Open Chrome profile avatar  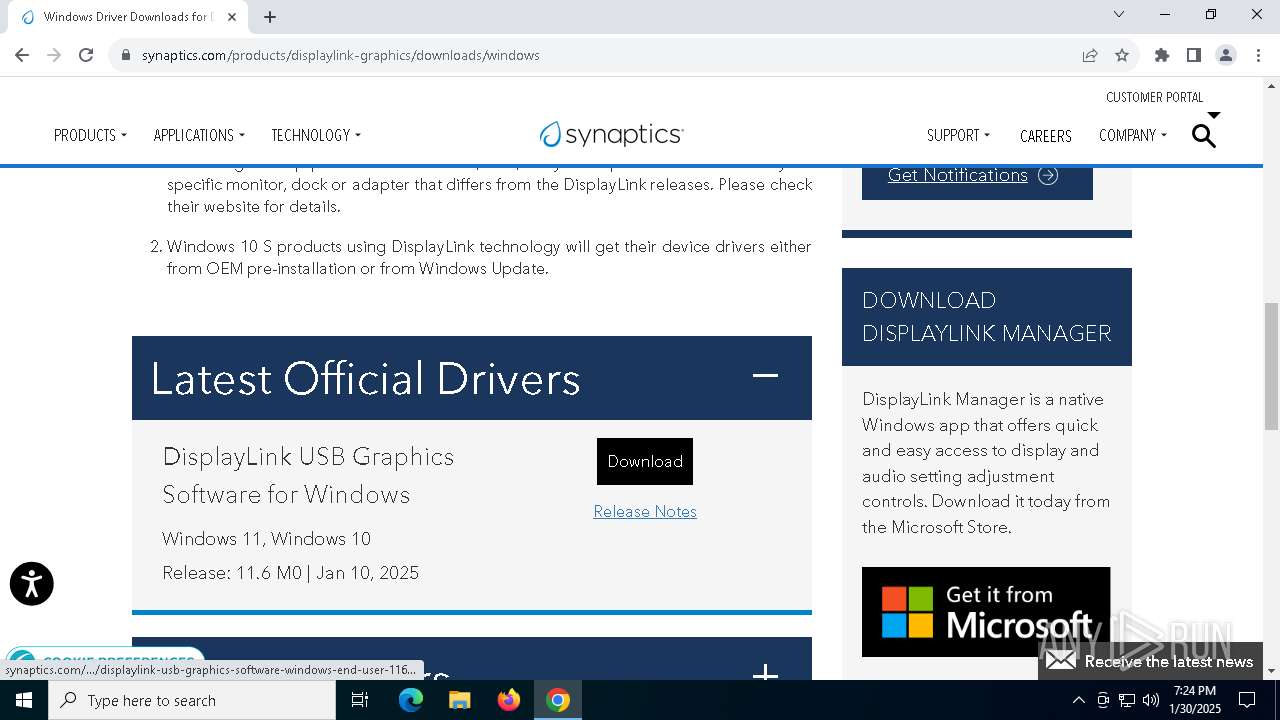coord(1226,55)
